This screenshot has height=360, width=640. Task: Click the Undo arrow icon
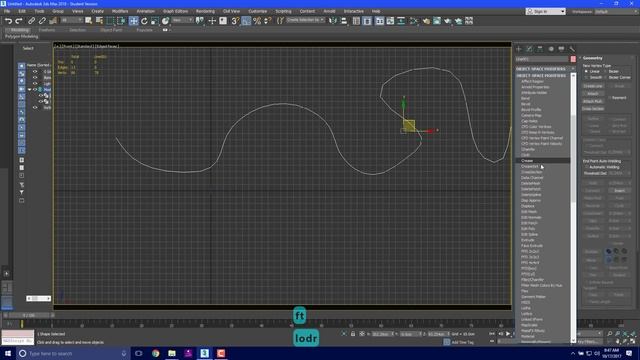(x=8, y=21)
